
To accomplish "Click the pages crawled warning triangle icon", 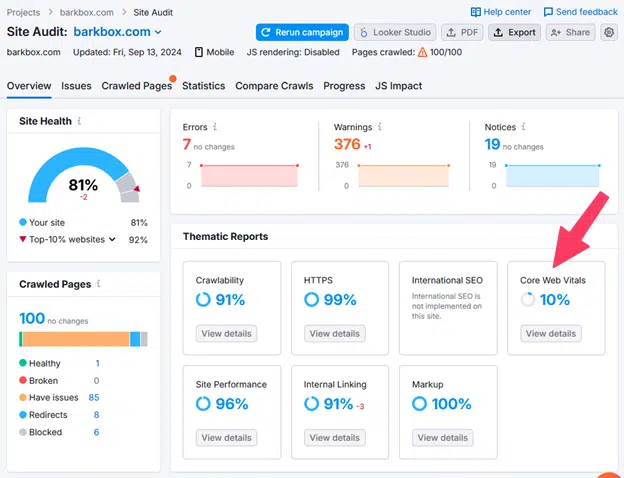I will [x=423, y=52].
